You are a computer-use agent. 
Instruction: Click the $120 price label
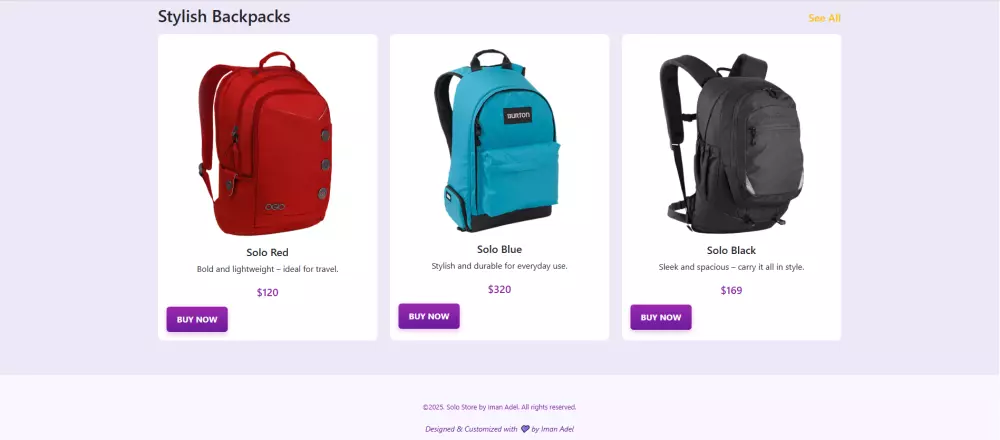pyautogui.click(x=267, y=293)
